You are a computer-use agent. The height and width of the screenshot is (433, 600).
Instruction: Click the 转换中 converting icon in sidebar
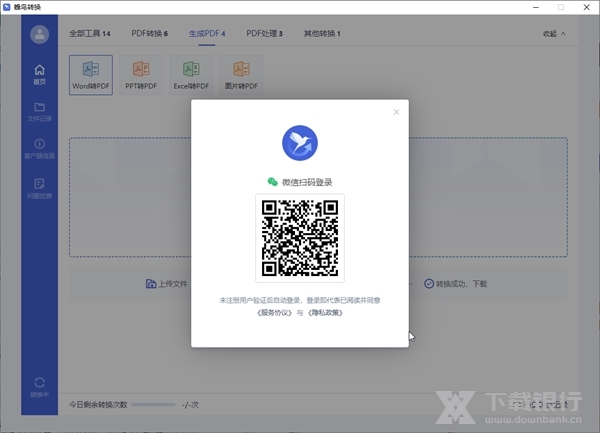point(40,386)
